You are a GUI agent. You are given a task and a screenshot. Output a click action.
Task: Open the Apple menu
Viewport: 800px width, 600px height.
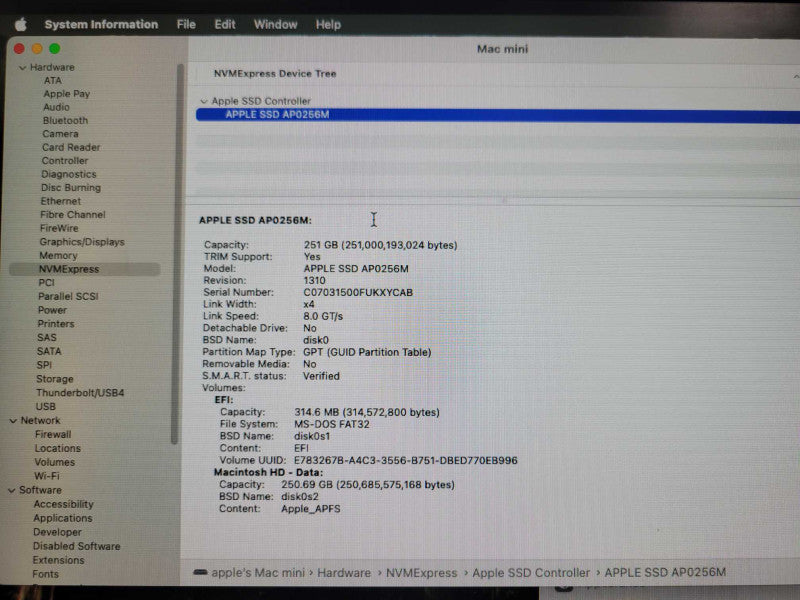[x=20, y=24]
